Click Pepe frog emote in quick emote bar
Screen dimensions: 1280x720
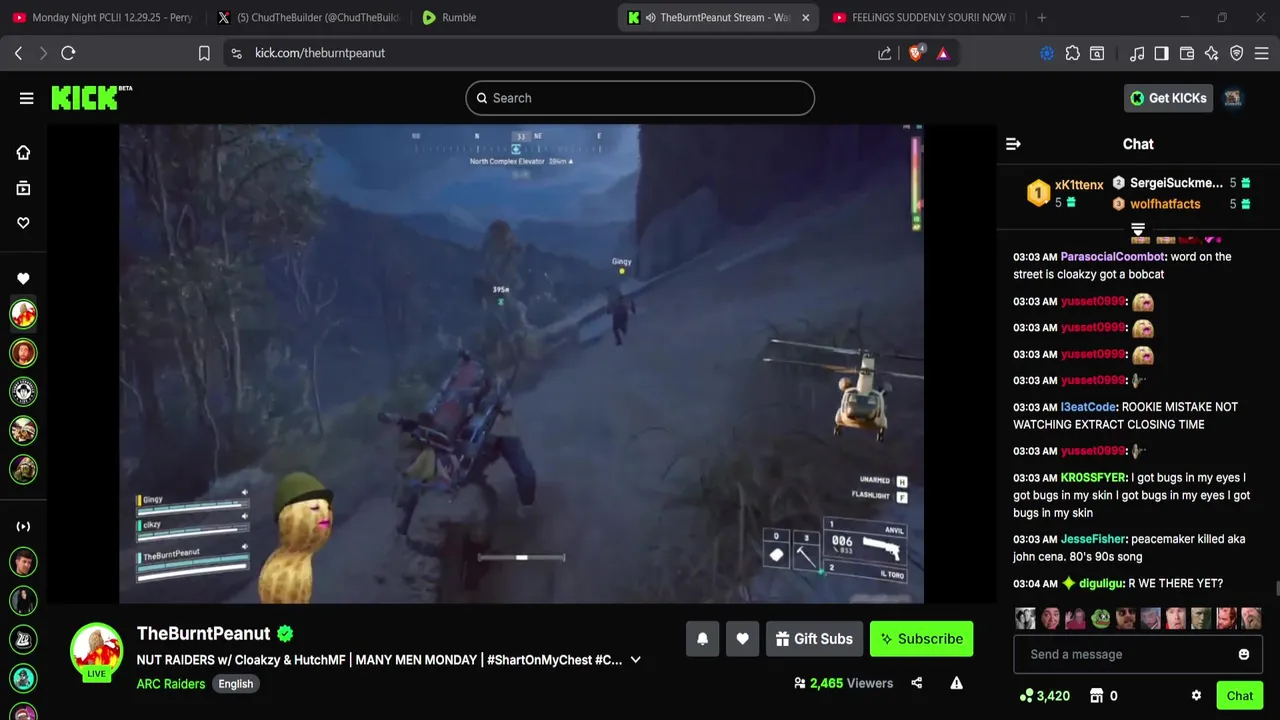[x=1101, y=618]
